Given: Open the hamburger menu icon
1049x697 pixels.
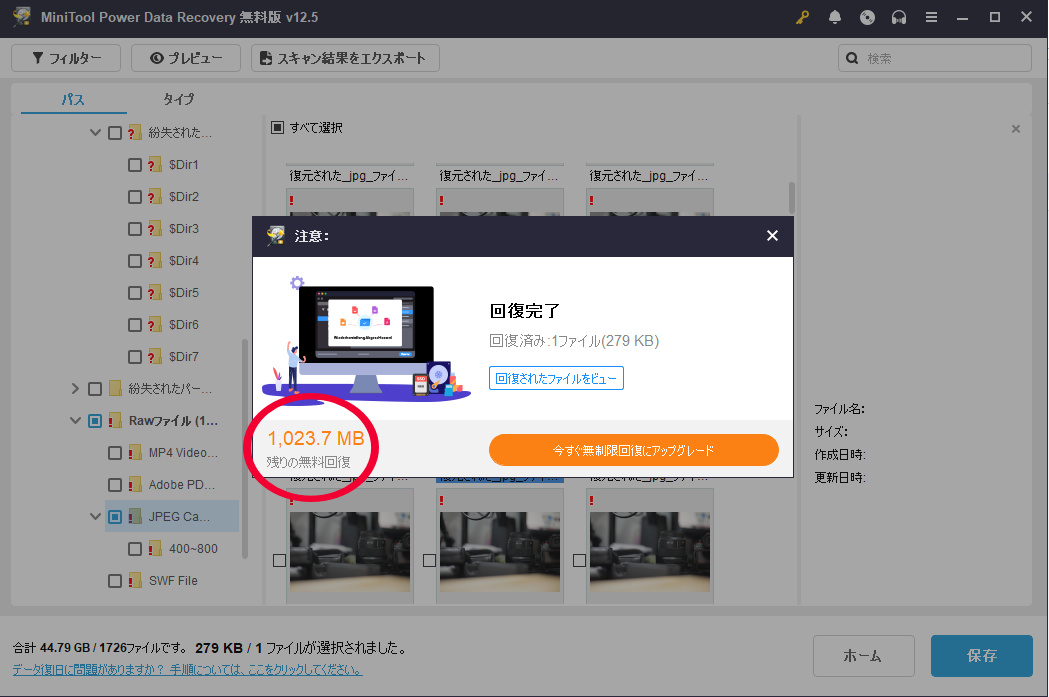Looking at the screenshot, I should [931, 17].
